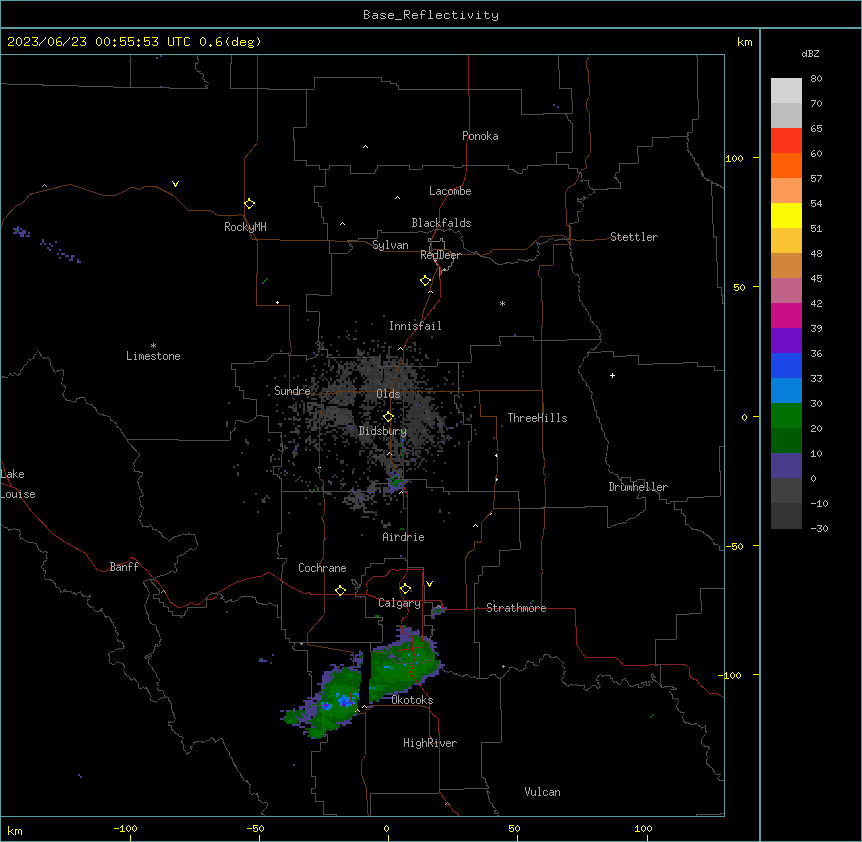
Task: Click the dBZ legend heading
Action: [810, 54]
